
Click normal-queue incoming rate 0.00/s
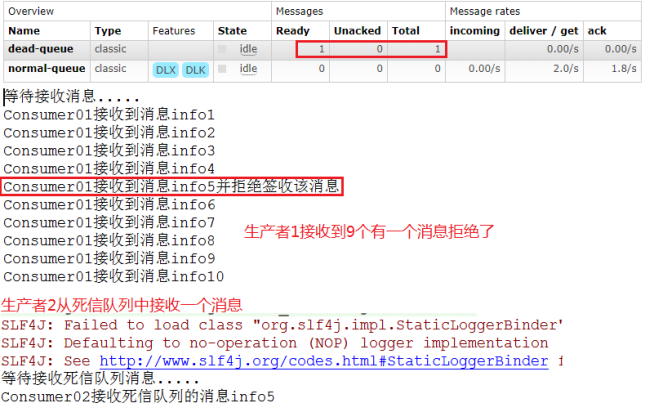(x=484, y=69)
